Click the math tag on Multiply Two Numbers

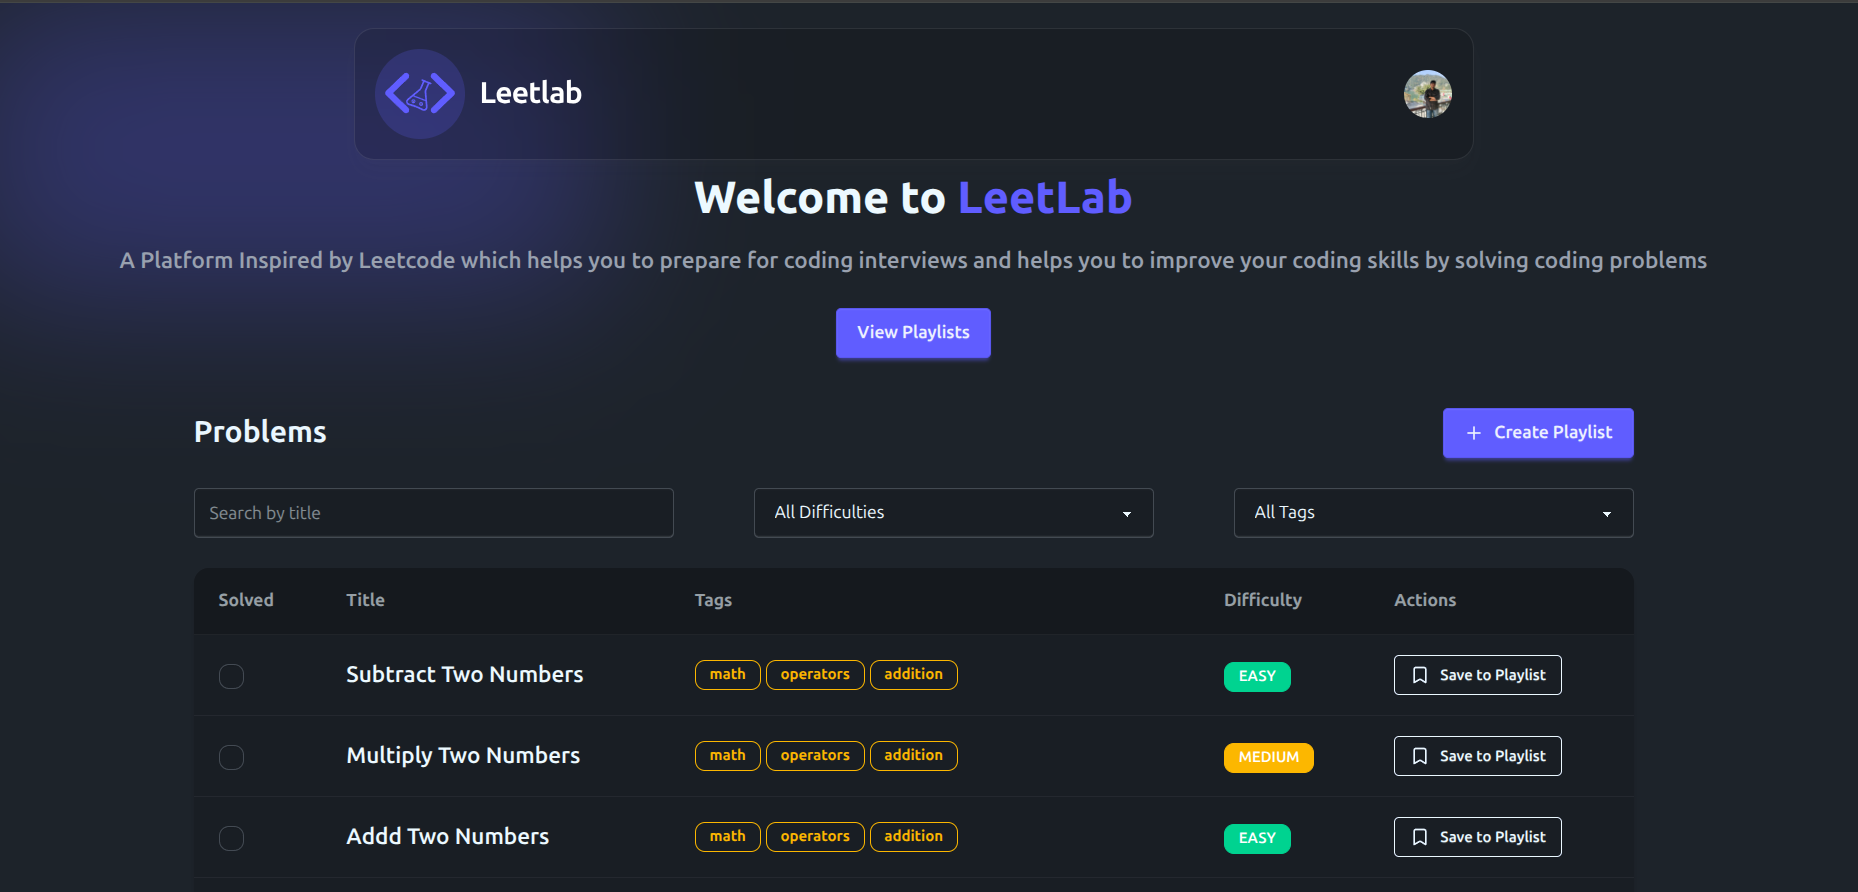click(728, 756)
